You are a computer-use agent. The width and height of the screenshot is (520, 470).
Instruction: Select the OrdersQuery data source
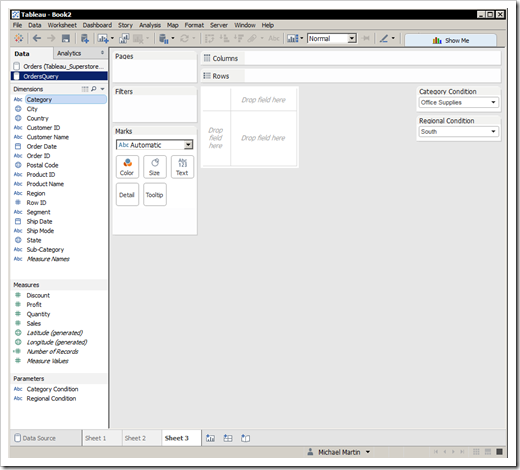[x=59, y=76]
